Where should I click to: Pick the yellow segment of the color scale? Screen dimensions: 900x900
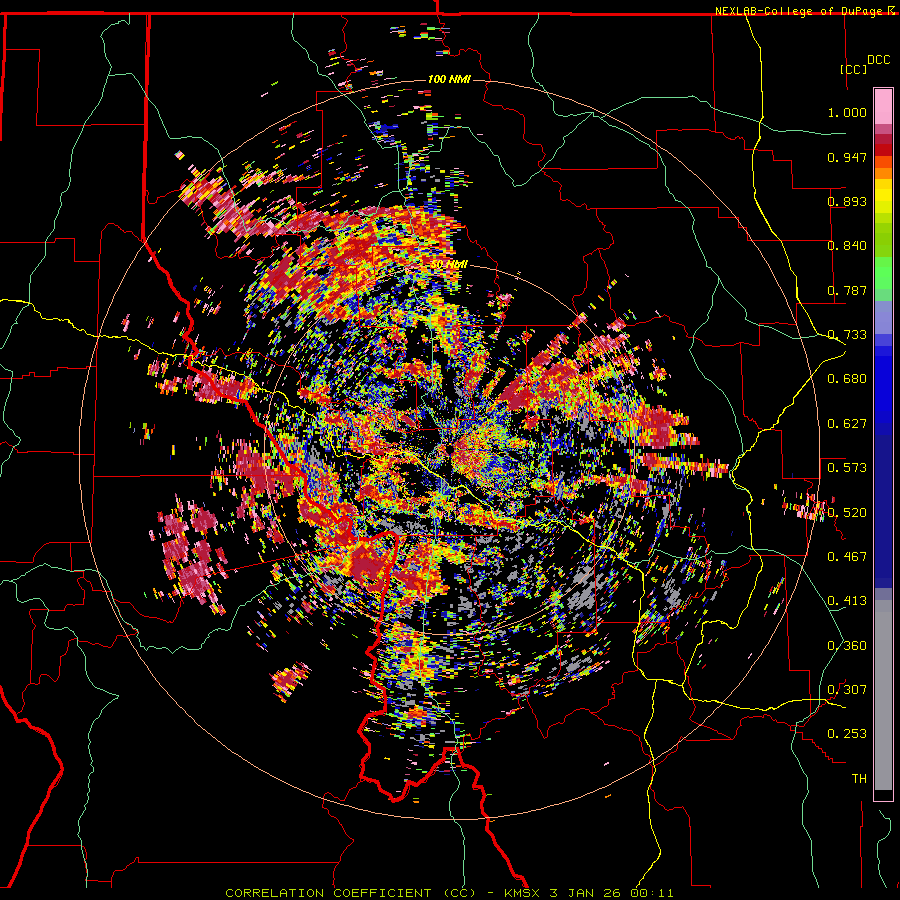(x=883, y=196)
